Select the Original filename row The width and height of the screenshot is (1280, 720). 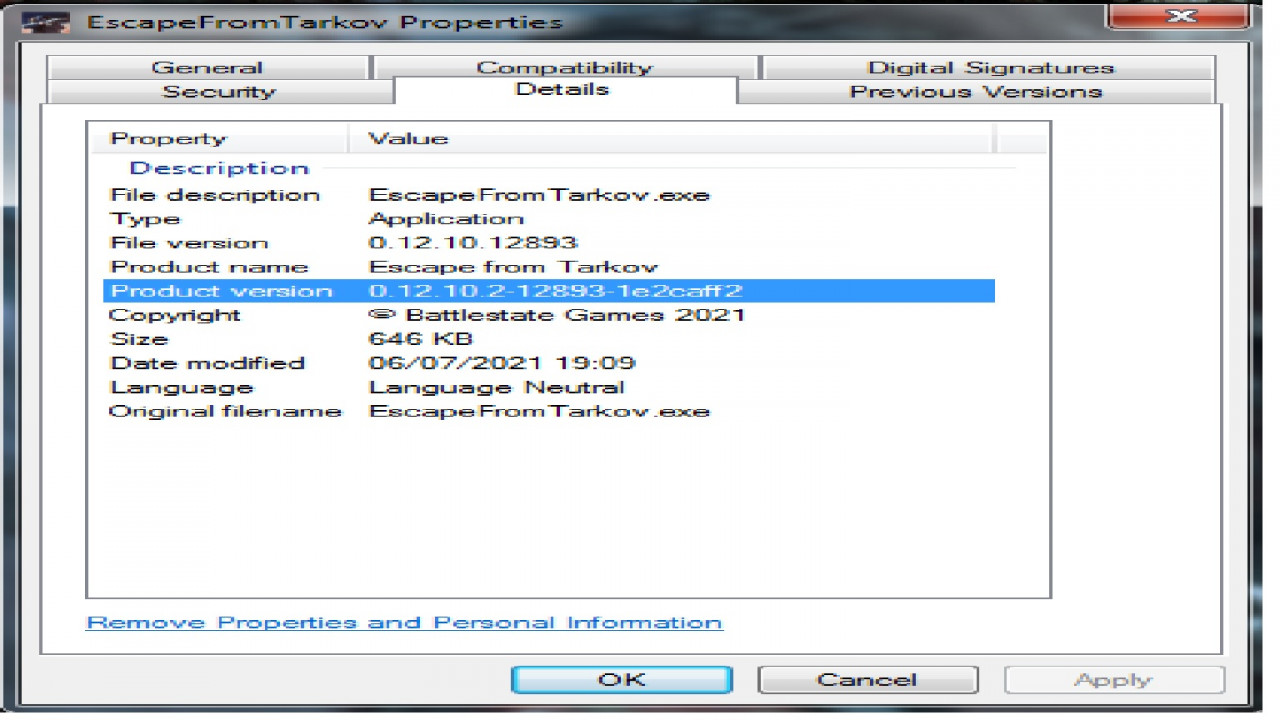coord(549,411)
